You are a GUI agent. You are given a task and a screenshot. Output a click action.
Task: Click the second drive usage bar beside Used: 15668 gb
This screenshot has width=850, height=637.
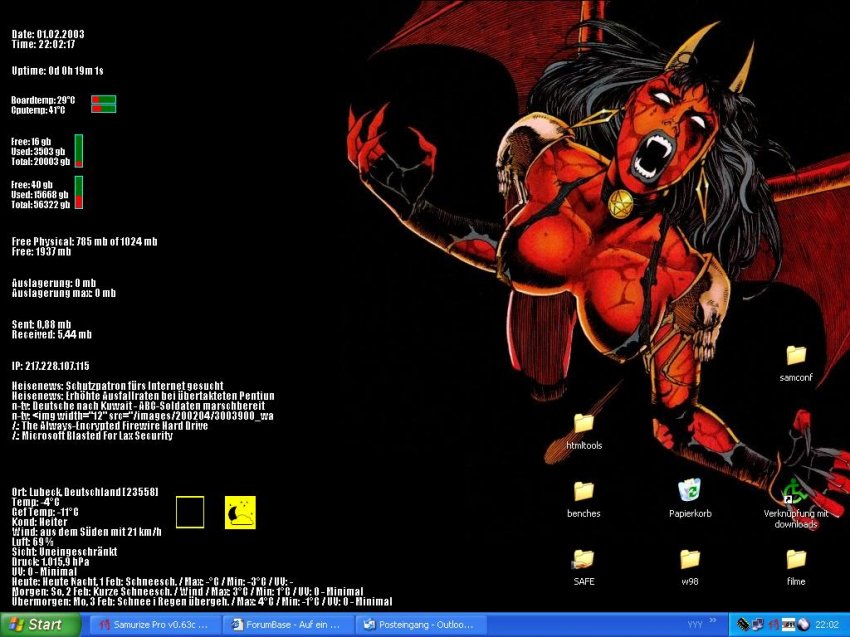pyautogui.click(x=79, y=192)
